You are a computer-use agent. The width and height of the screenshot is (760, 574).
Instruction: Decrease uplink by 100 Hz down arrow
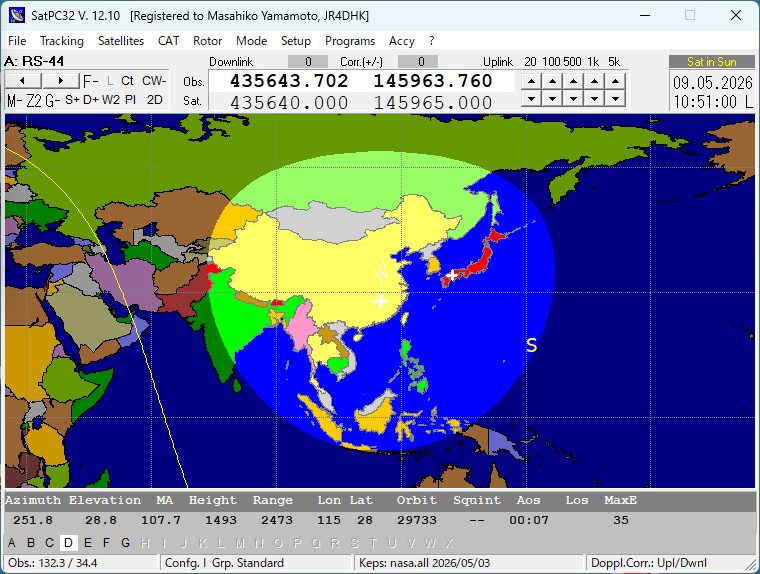point(552,99)
